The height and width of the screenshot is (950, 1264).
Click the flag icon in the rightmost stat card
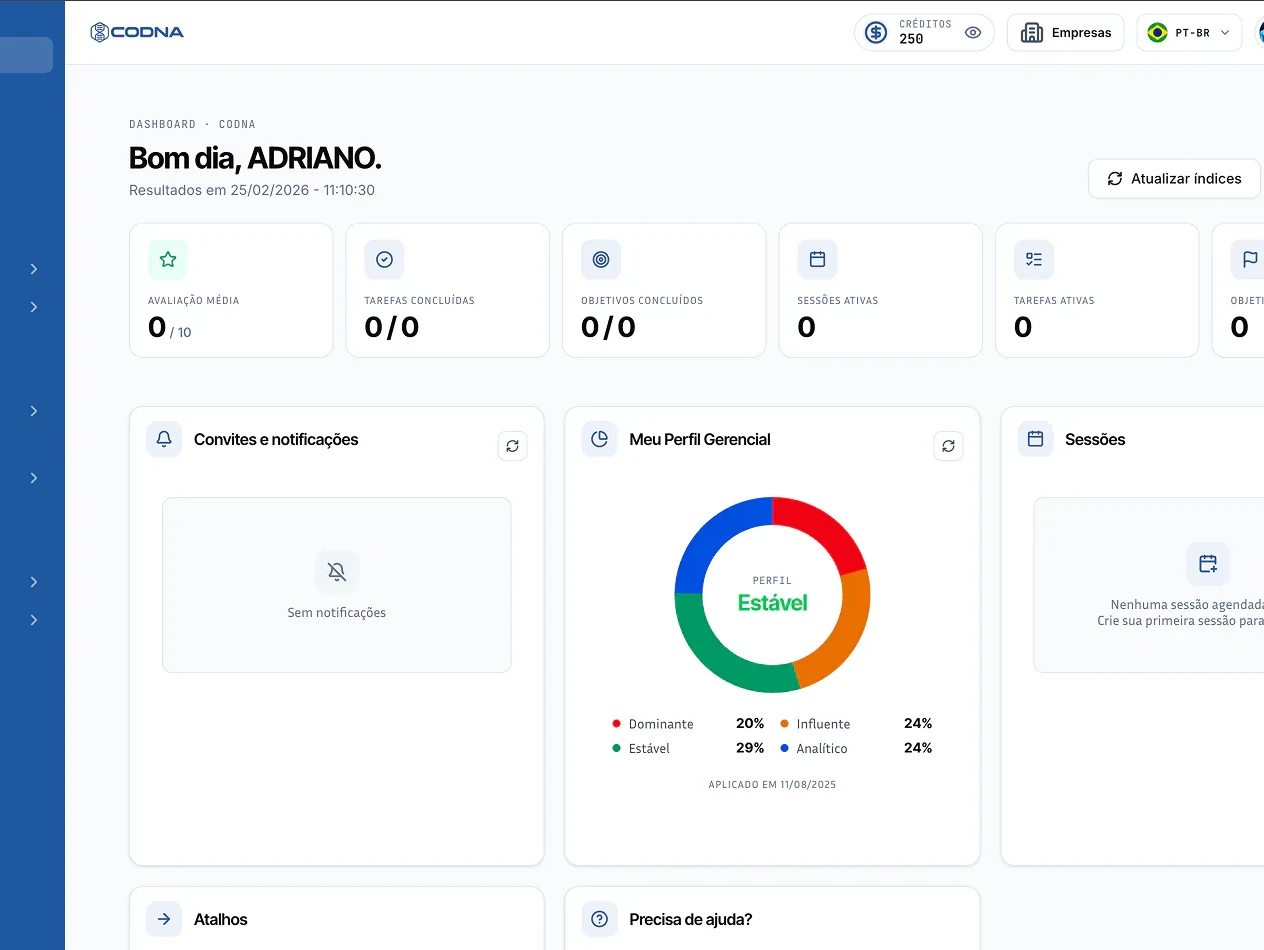tap(1249, 259)
